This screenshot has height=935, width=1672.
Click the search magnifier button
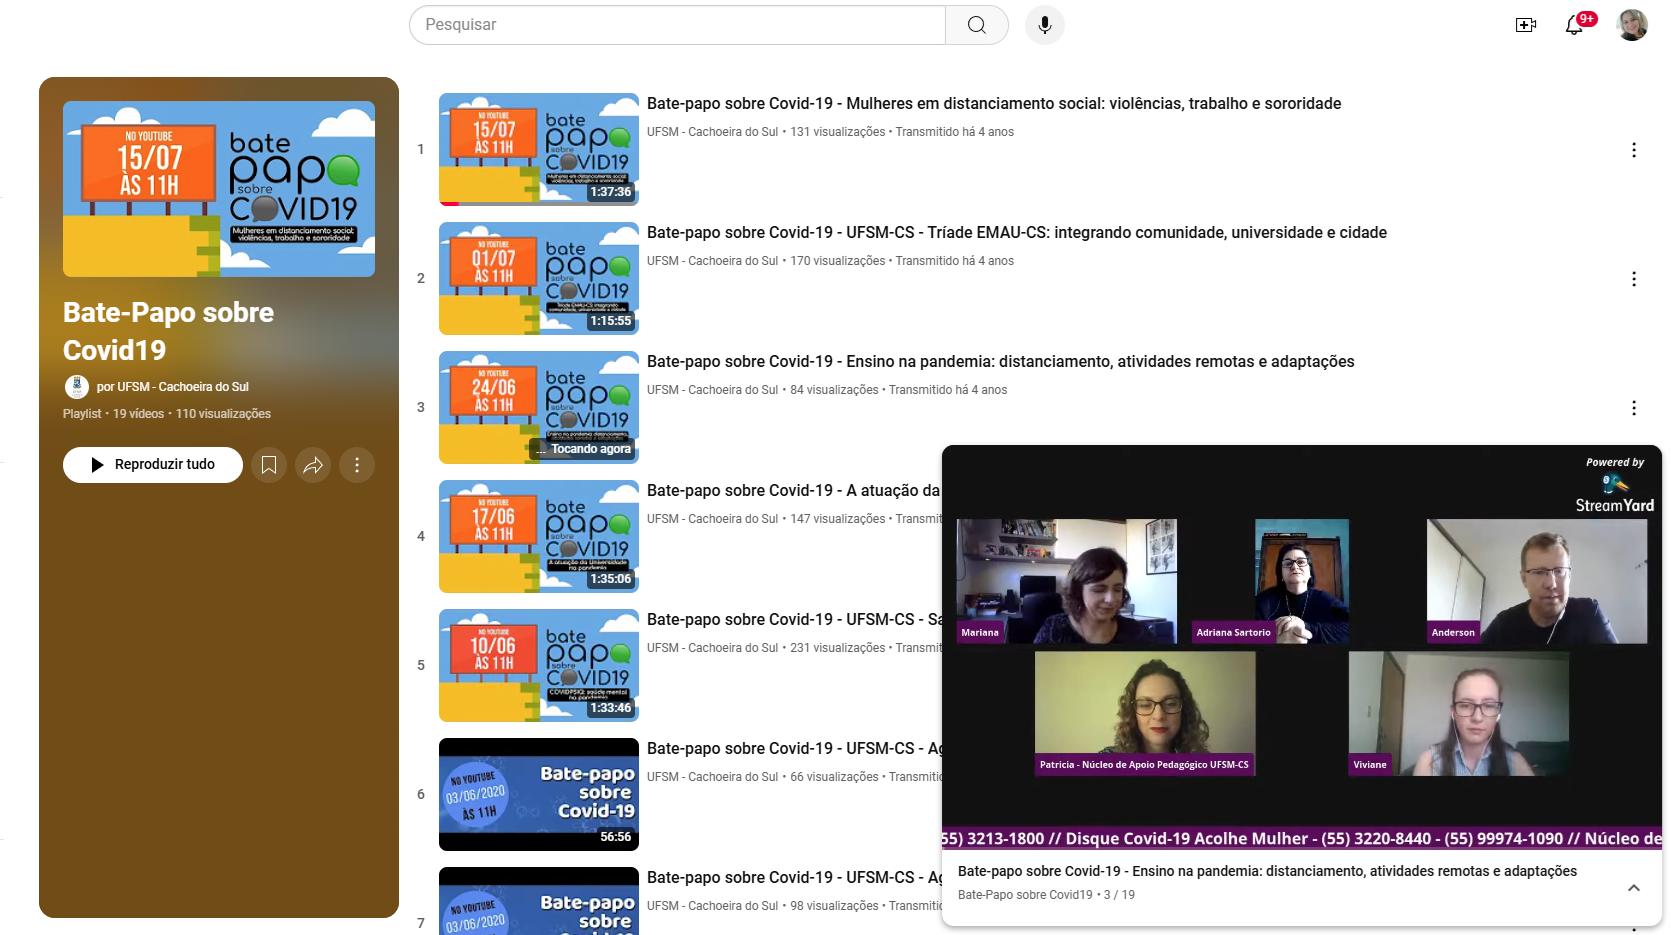[x=976, y=25]
